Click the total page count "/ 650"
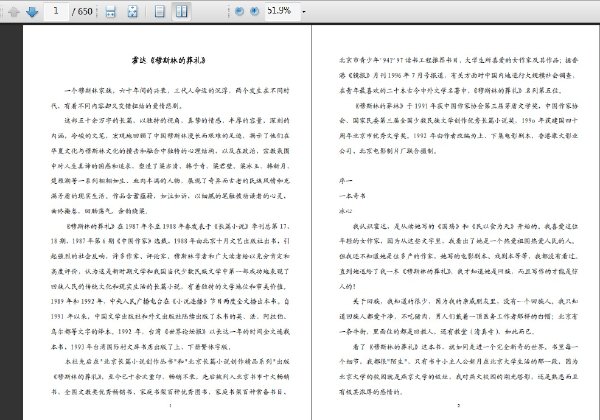Image resolution: width=600 pixels, height=420 pixels. tap(82, 11)
